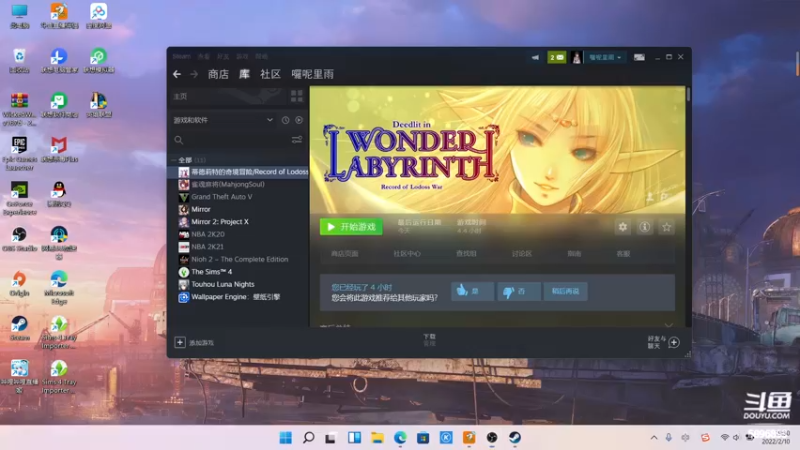Image resolution: width=800 pixels, height=450 pixels.
Task: Add game to favorites star icon
Action: tap(666, 227)
